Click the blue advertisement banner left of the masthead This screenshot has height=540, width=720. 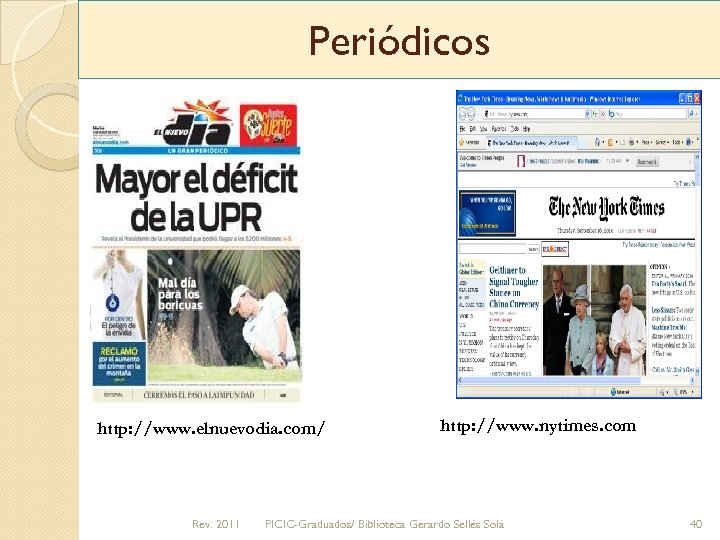[x=487, y=213]
